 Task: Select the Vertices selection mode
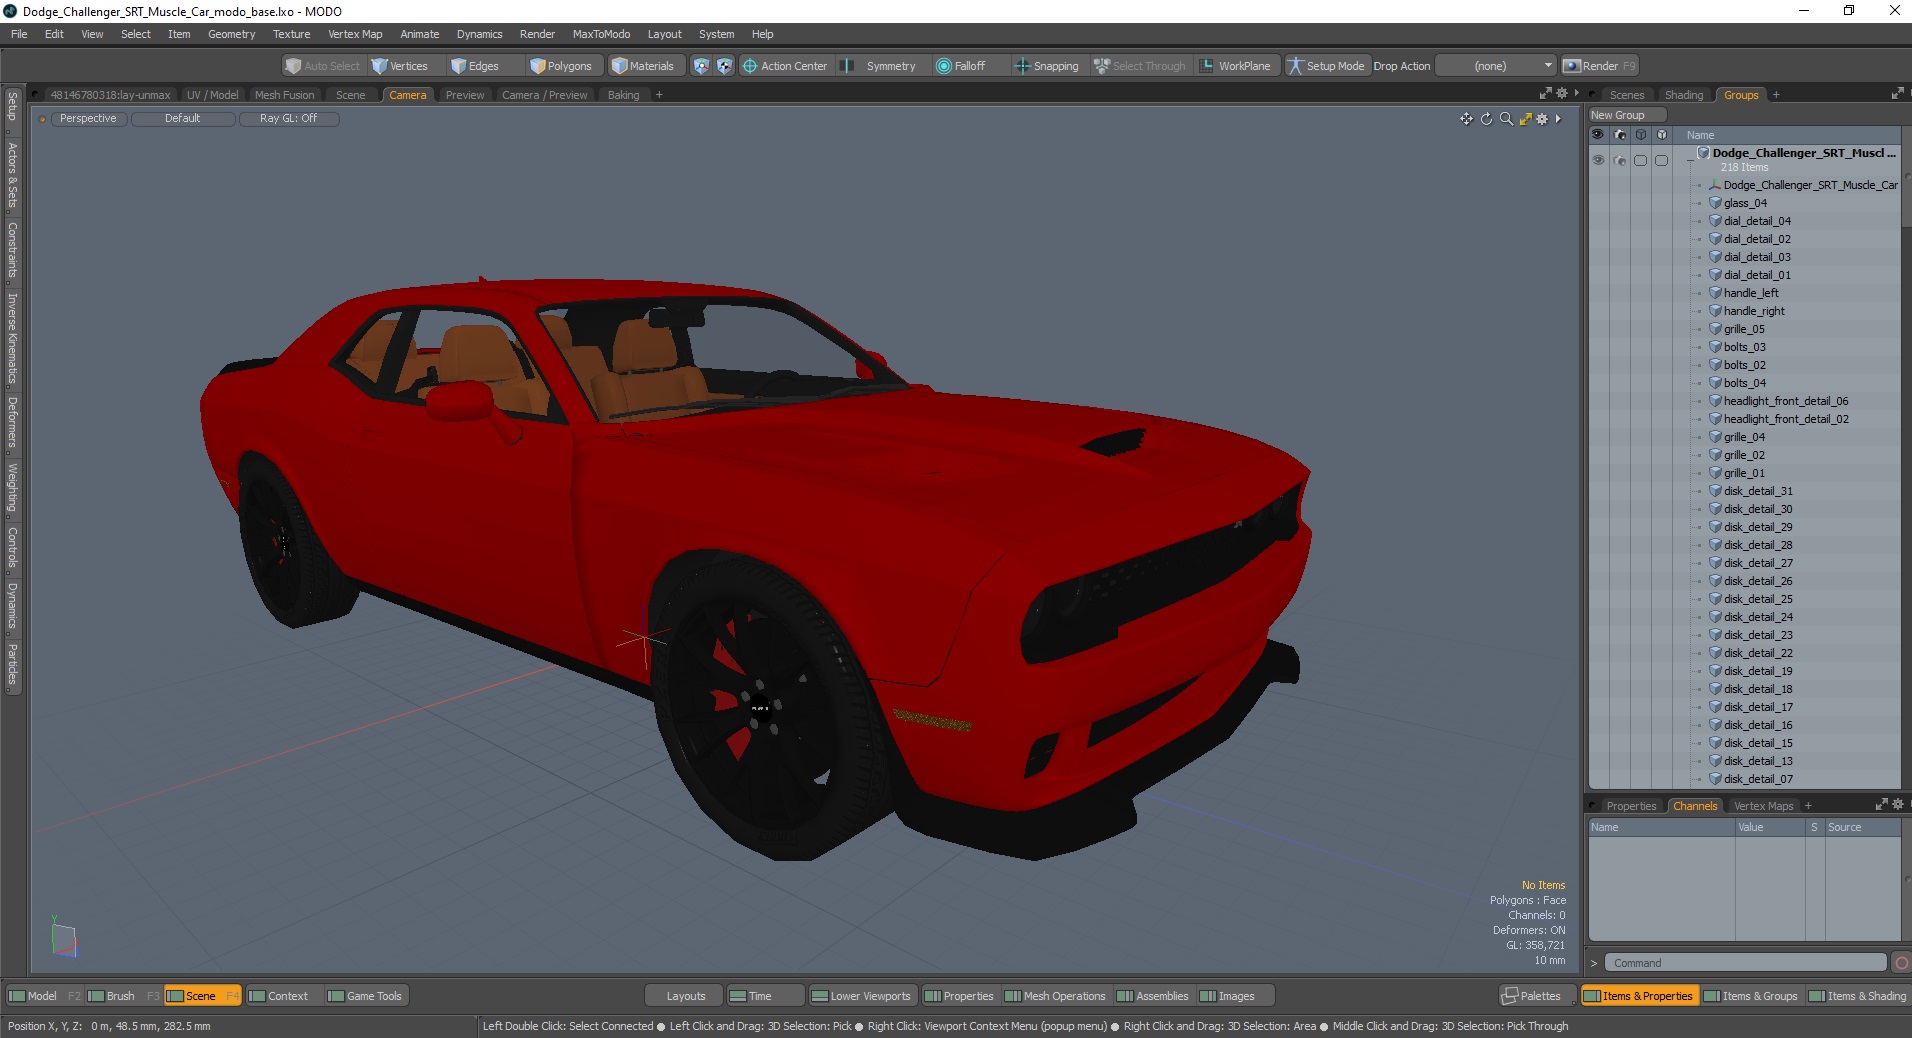click(400, 66)
